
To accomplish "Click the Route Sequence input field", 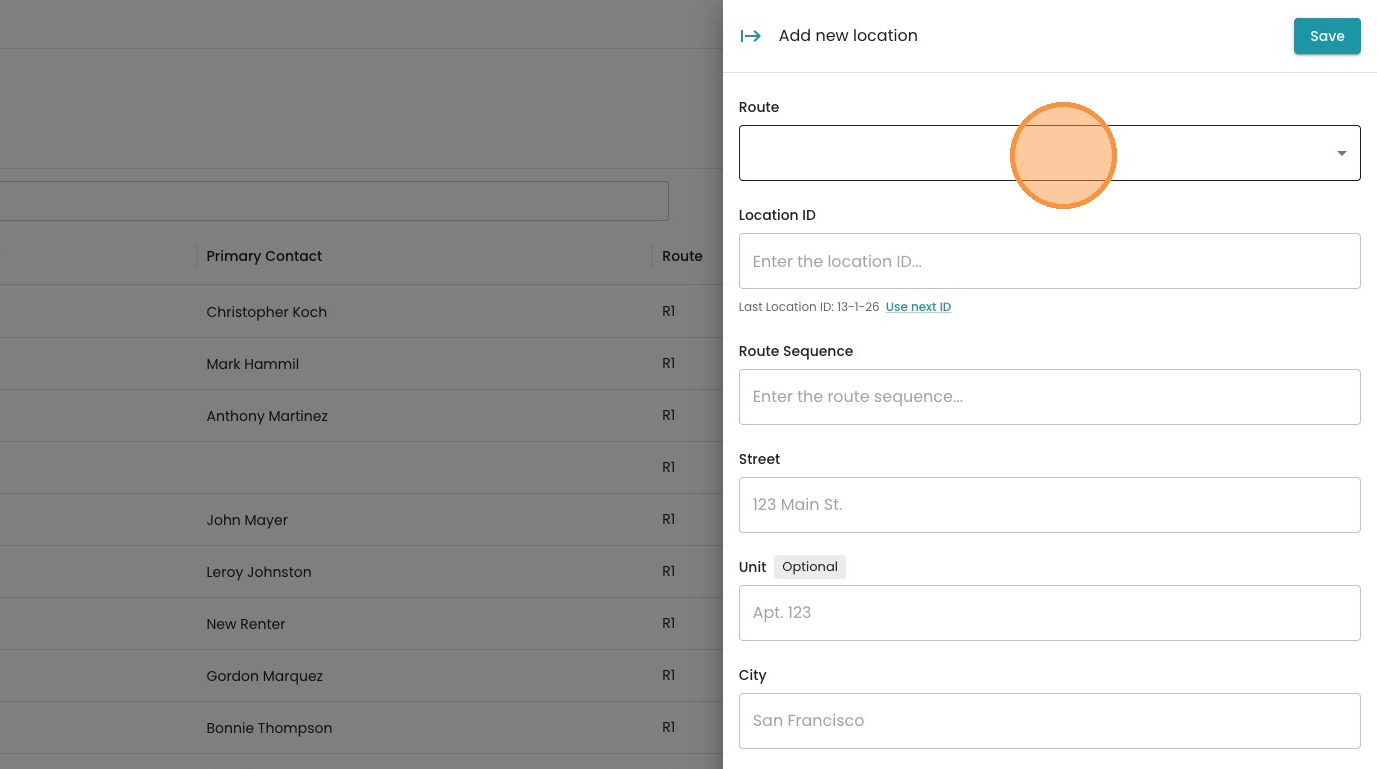I will tap(1049, 397).
